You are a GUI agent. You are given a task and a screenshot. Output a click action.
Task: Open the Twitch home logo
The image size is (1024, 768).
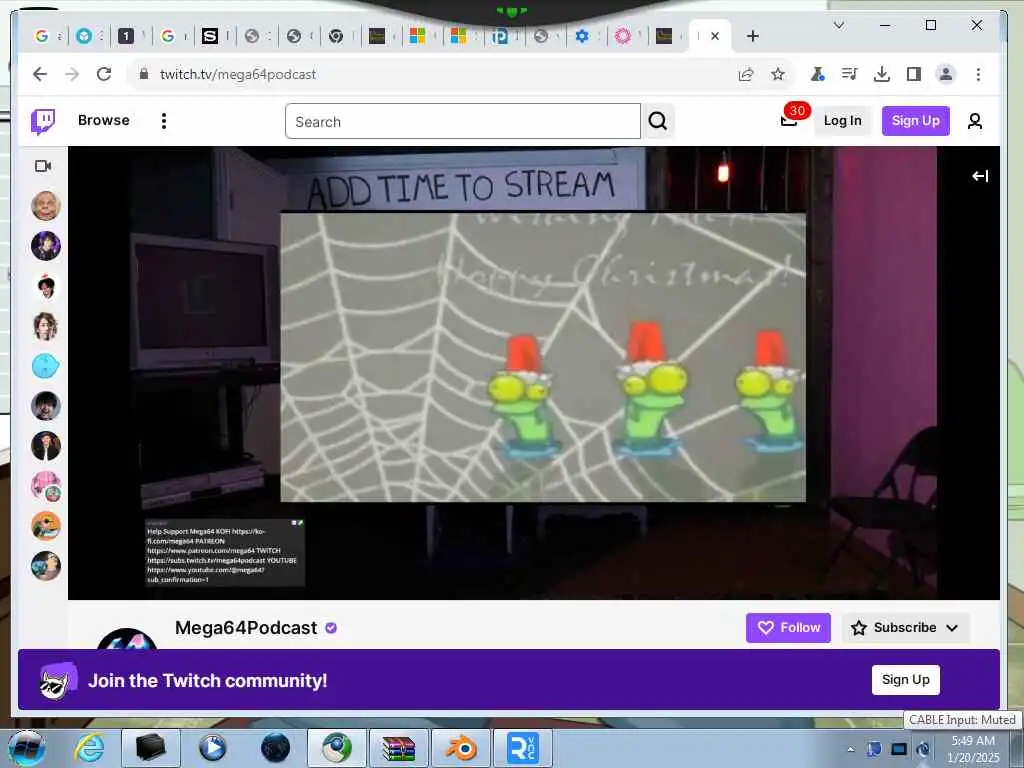click(43, 121)
